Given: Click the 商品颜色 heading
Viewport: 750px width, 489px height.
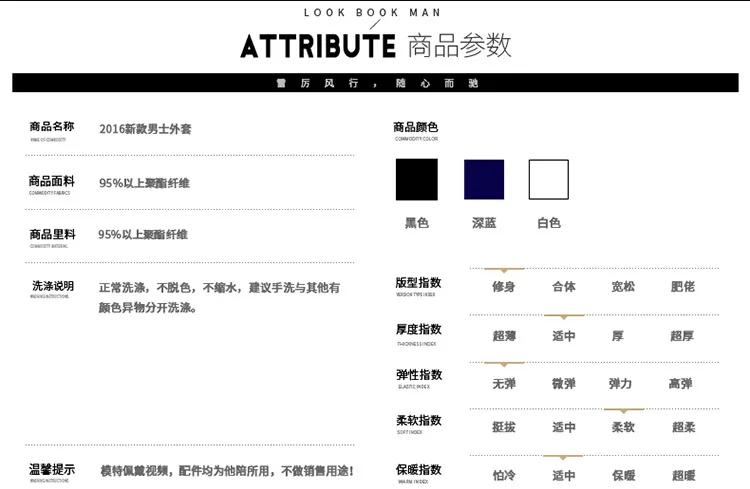Looking at the screenshot, I should click(416, 127).
